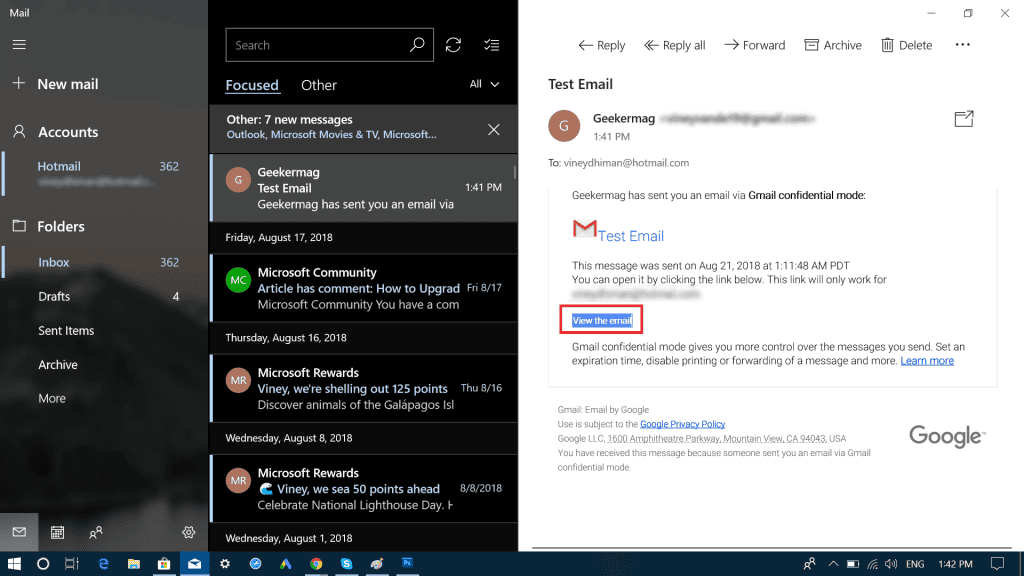Open People app icon in sidebar
The height and width of the screenshot is (576, 1024).
click(x=95, y=532)
